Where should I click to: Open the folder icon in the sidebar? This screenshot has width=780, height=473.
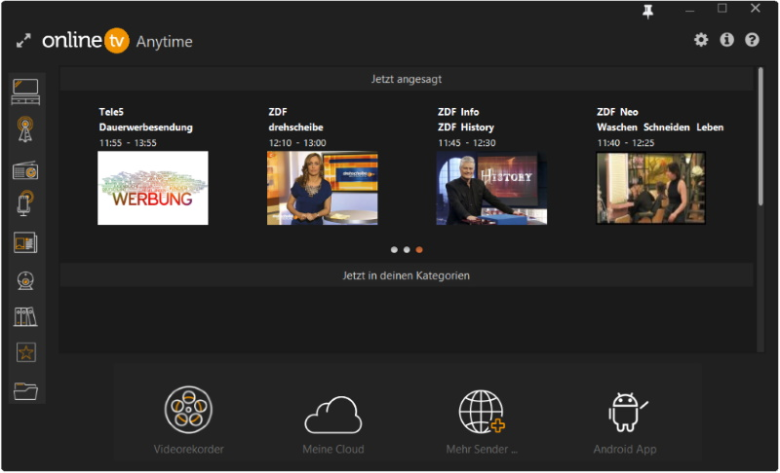coord(25,391)
